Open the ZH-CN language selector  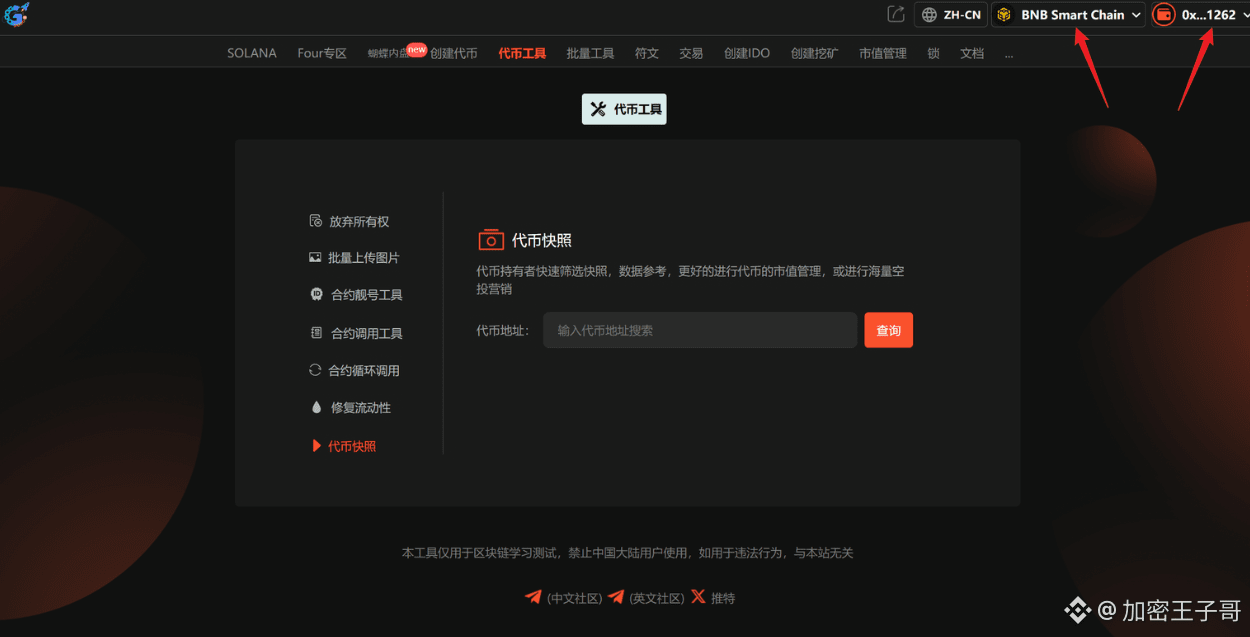(x=950, y=14)
